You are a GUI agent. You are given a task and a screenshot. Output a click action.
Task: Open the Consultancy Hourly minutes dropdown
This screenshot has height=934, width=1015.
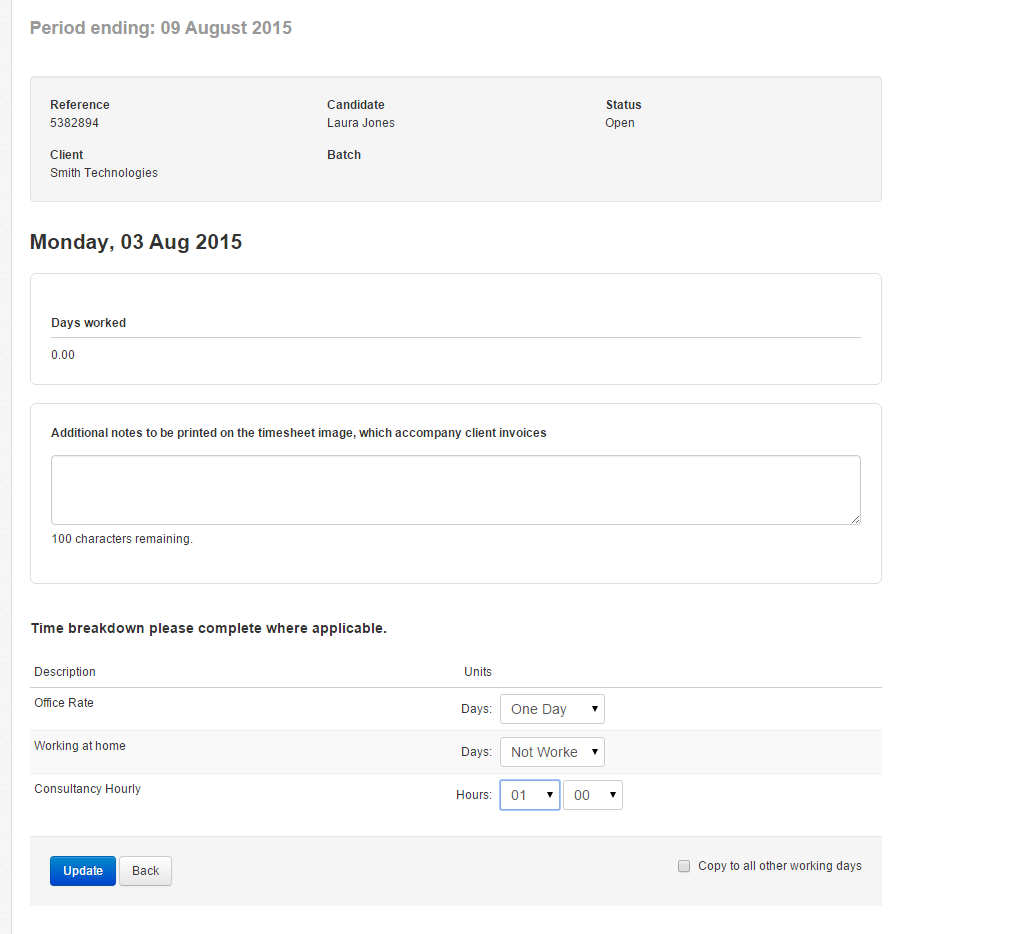593,795
